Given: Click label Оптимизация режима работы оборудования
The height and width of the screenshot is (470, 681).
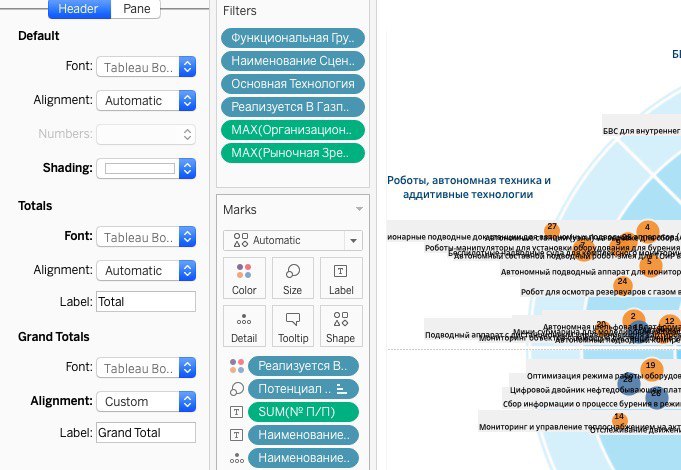Looking at the screenshot, I should (604, 376).
